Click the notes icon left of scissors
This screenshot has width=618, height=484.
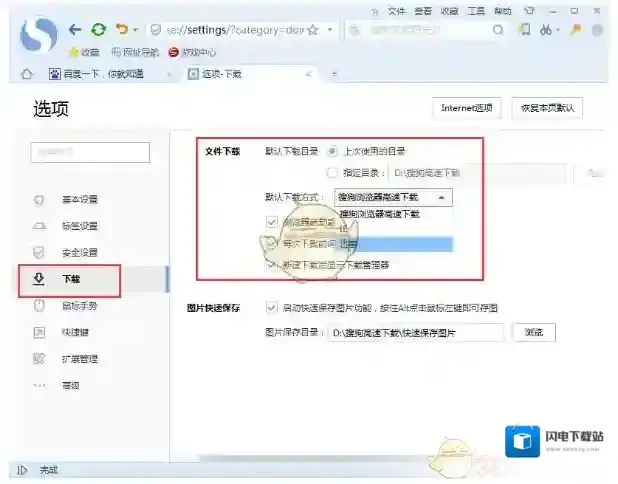pyautogui.click(x=524, y=30)
